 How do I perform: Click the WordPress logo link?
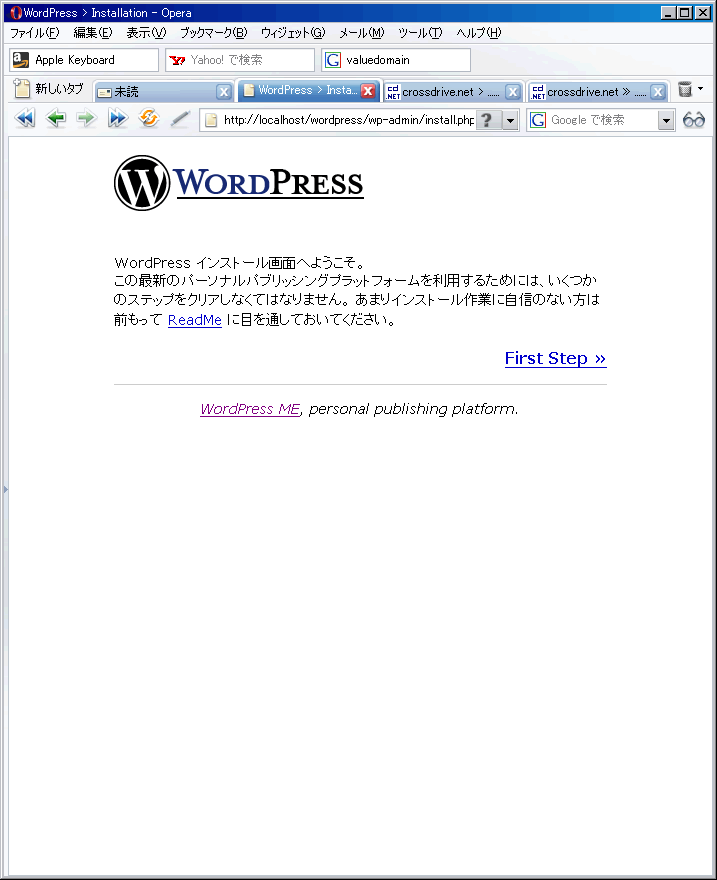[239, 183]
